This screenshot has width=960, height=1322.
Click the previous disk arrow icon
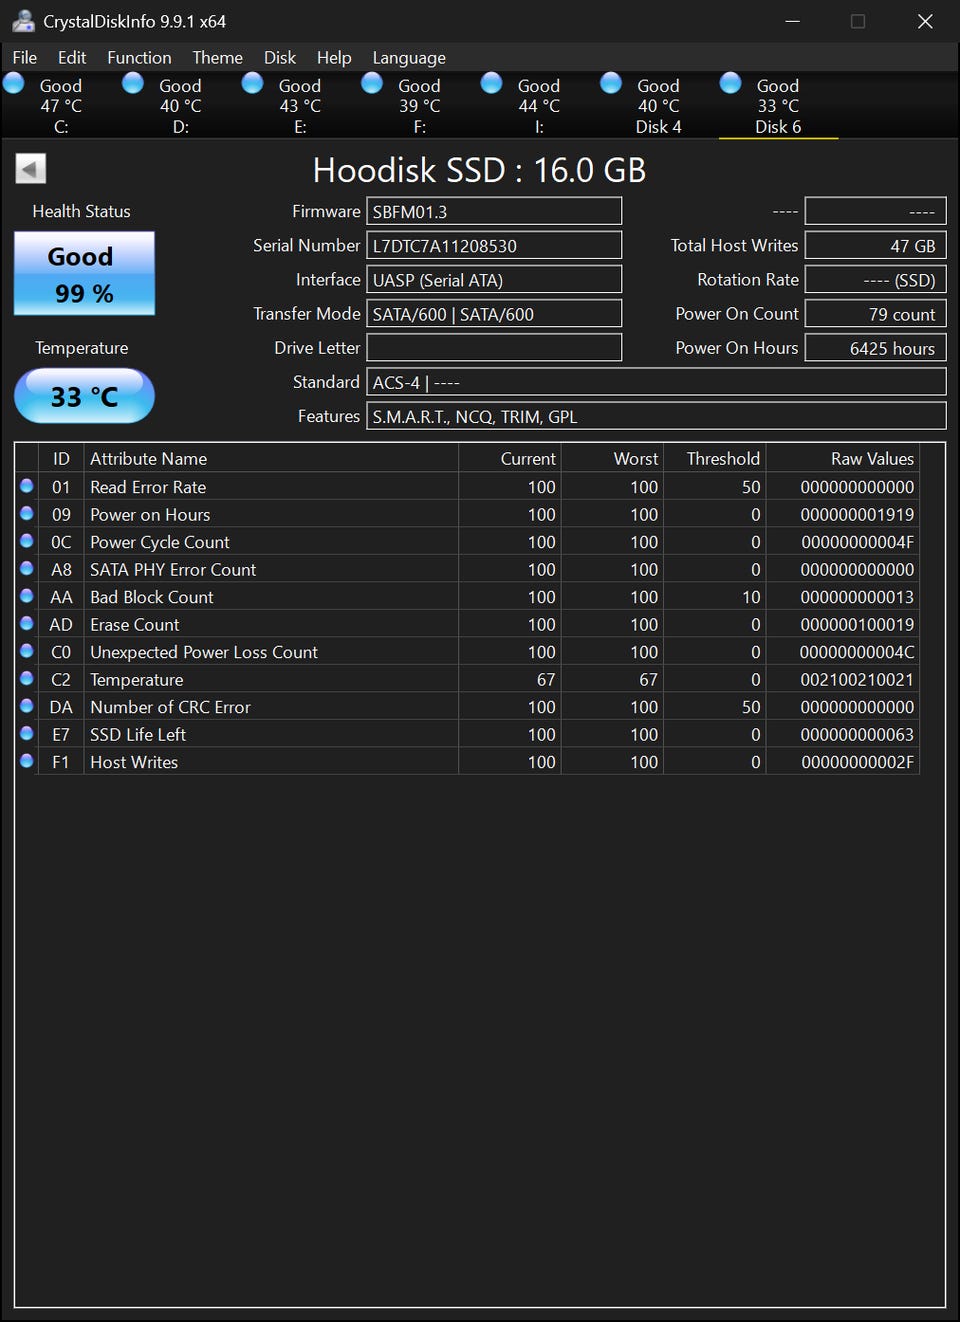click(x=31, y=169)
